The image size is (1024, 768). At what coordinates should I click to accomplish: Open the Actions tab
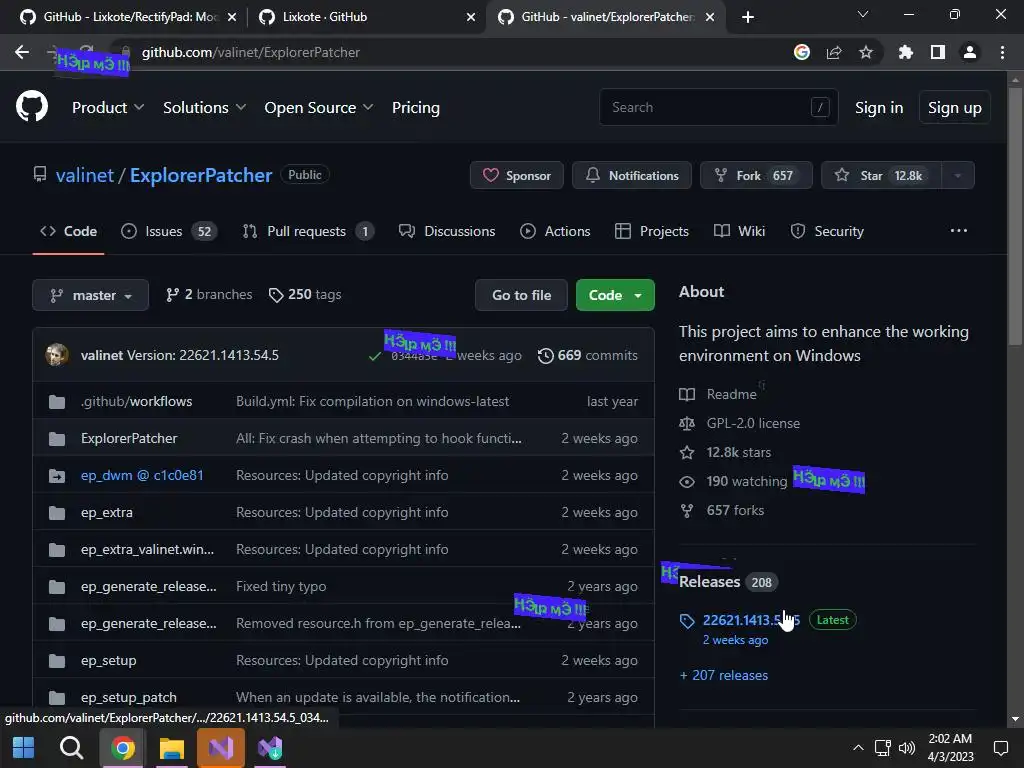click(x=555, y=231)
